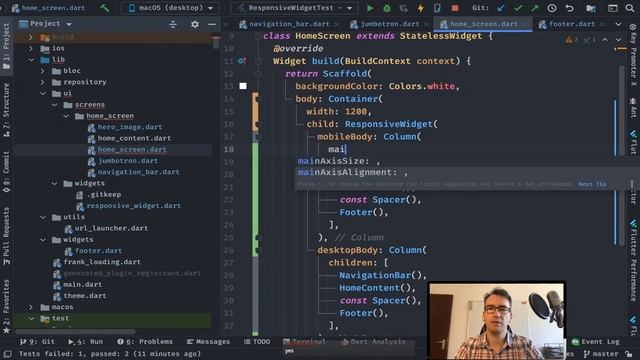The width and height of the screenshot is (640, 360).
Task: Fold the HomeScreen class gutter toggle
Action: (258, 36)
